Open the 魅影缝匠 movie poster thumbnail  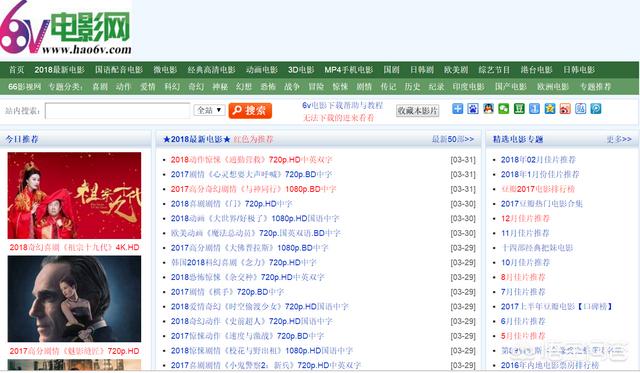[74, 299]
